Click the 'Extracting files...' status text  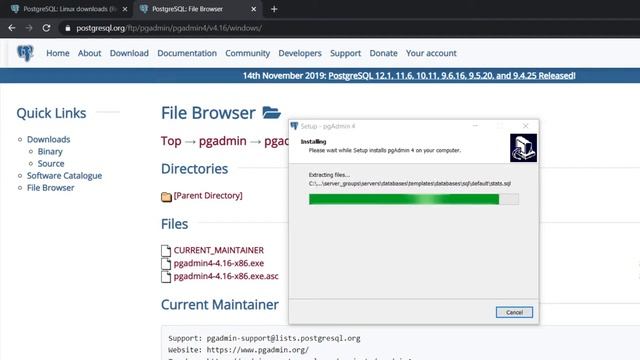[x=329, y=175]
